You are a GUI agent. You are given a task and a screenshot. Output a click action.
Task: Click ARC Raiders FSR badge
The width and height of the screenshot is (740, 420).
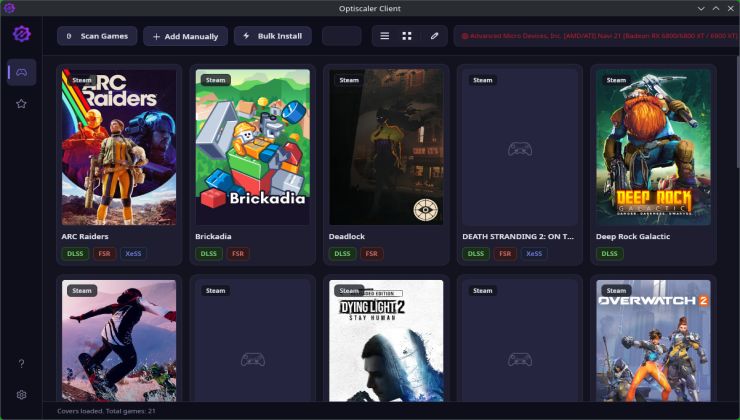(104, 253)
